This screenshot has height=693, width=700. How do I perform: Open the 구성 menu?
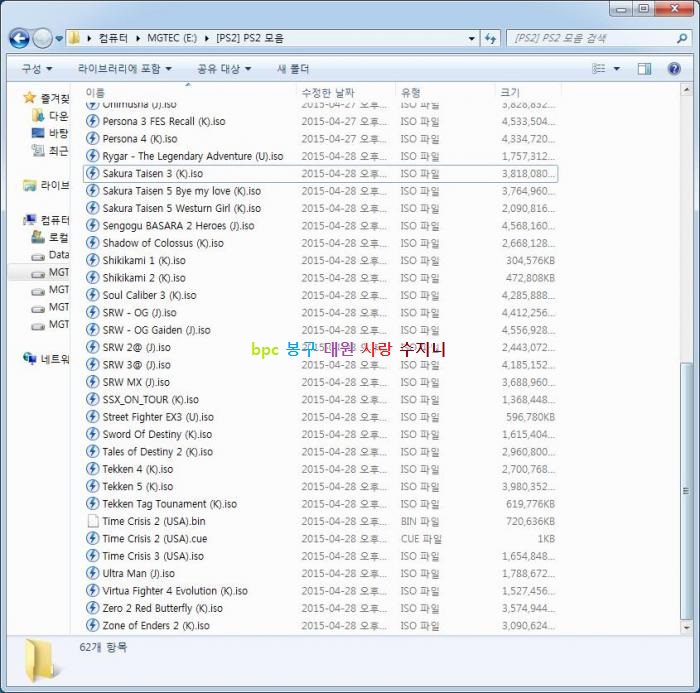point(37,69)
